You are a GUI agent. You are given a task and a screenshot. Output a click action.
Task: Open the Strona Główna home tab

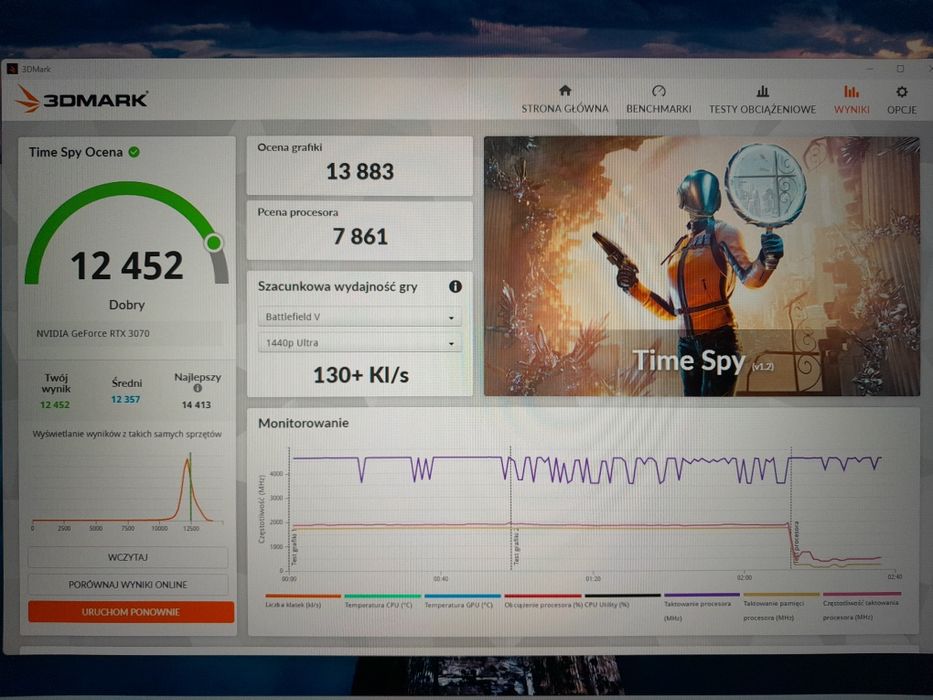point(565,99)
